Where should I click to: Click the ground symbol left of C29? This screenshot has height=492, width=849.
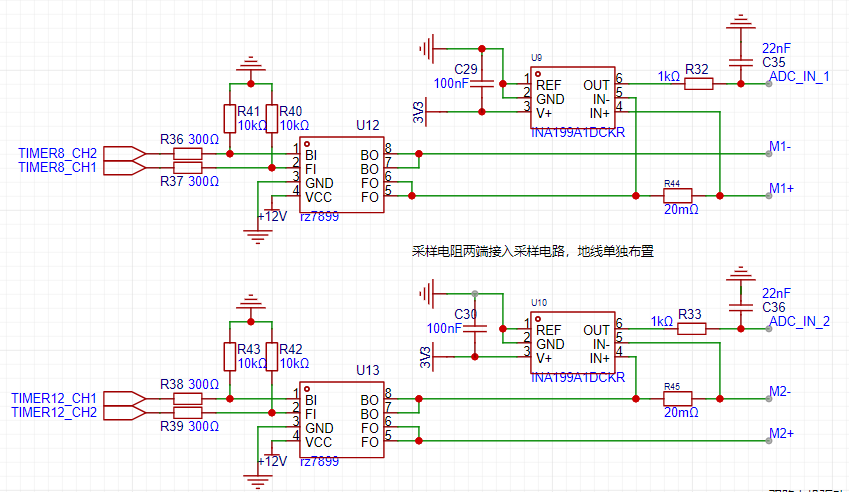coord(427,49)
